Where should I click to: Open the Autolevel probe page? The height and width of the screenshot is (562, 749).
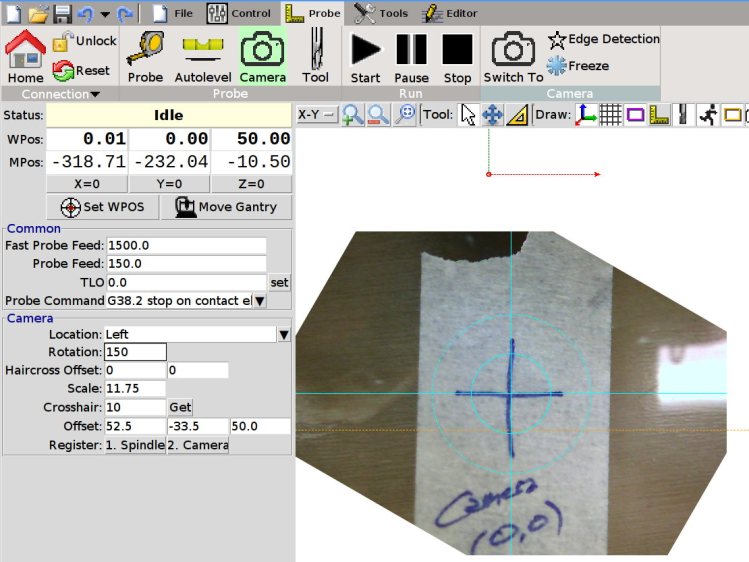tap(202, 55)
